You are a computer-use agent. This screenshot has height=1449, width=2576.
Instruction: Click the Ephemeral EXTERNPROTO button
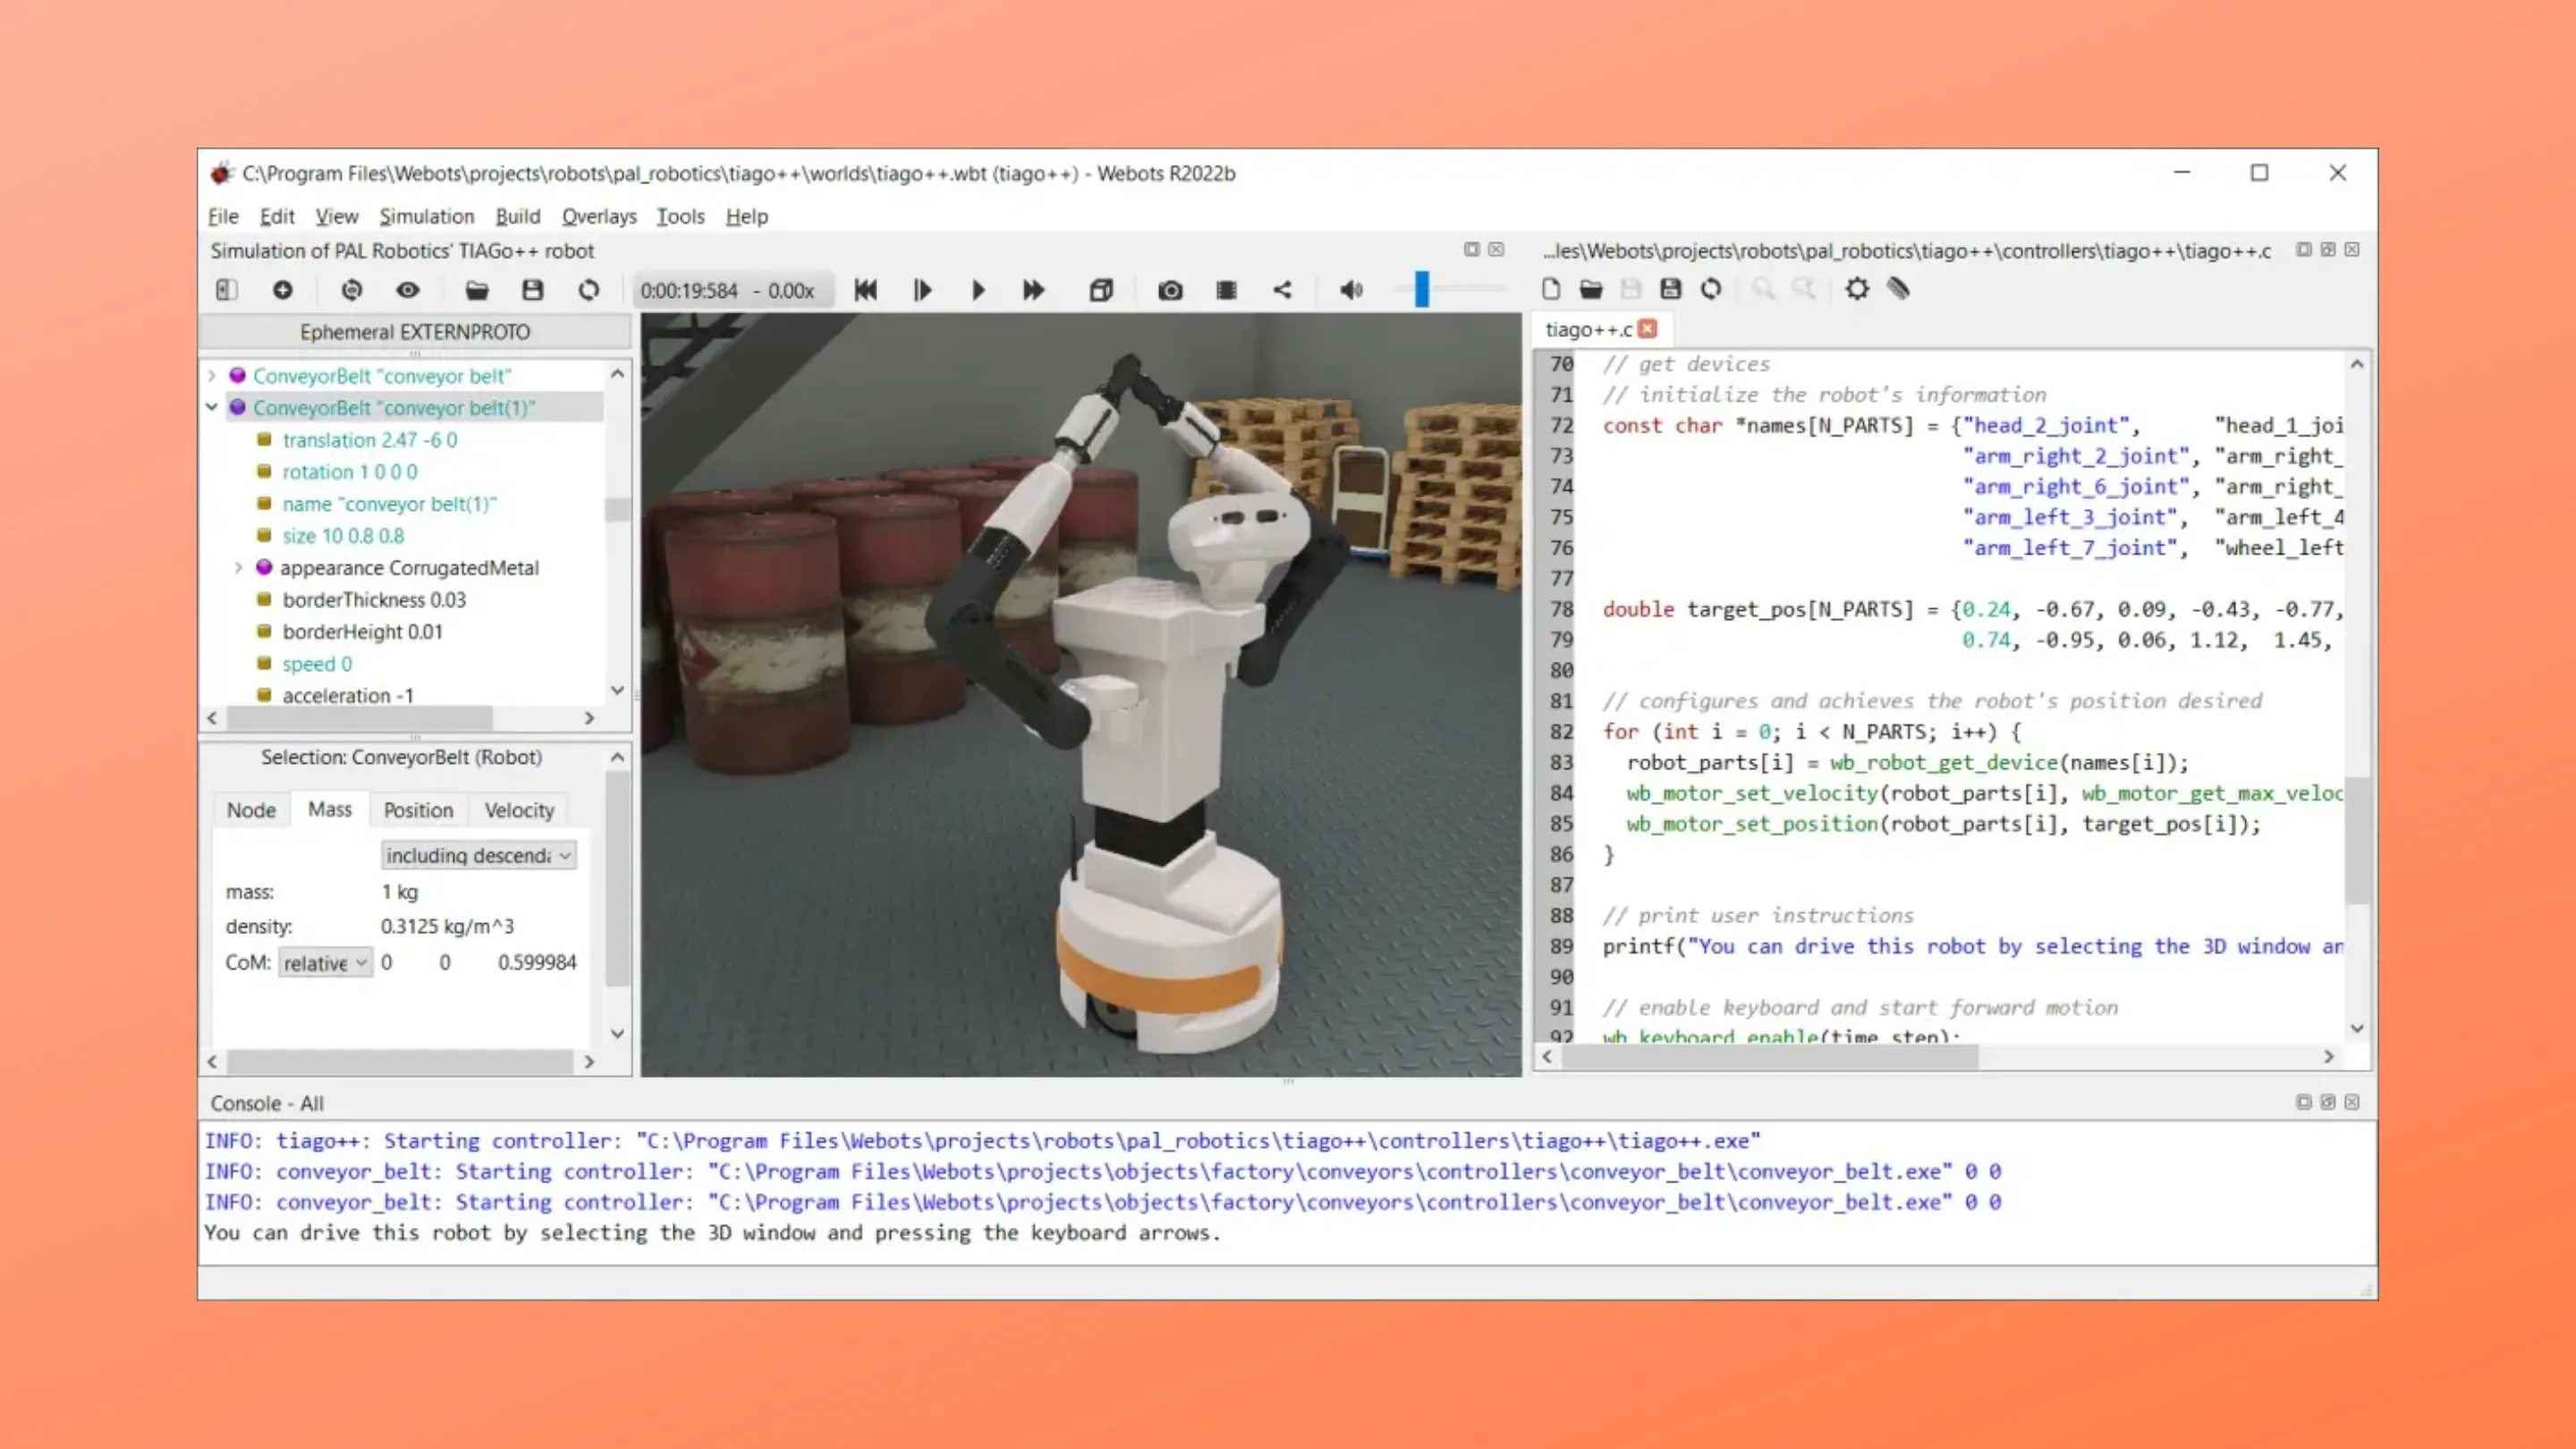pos(415,332)
